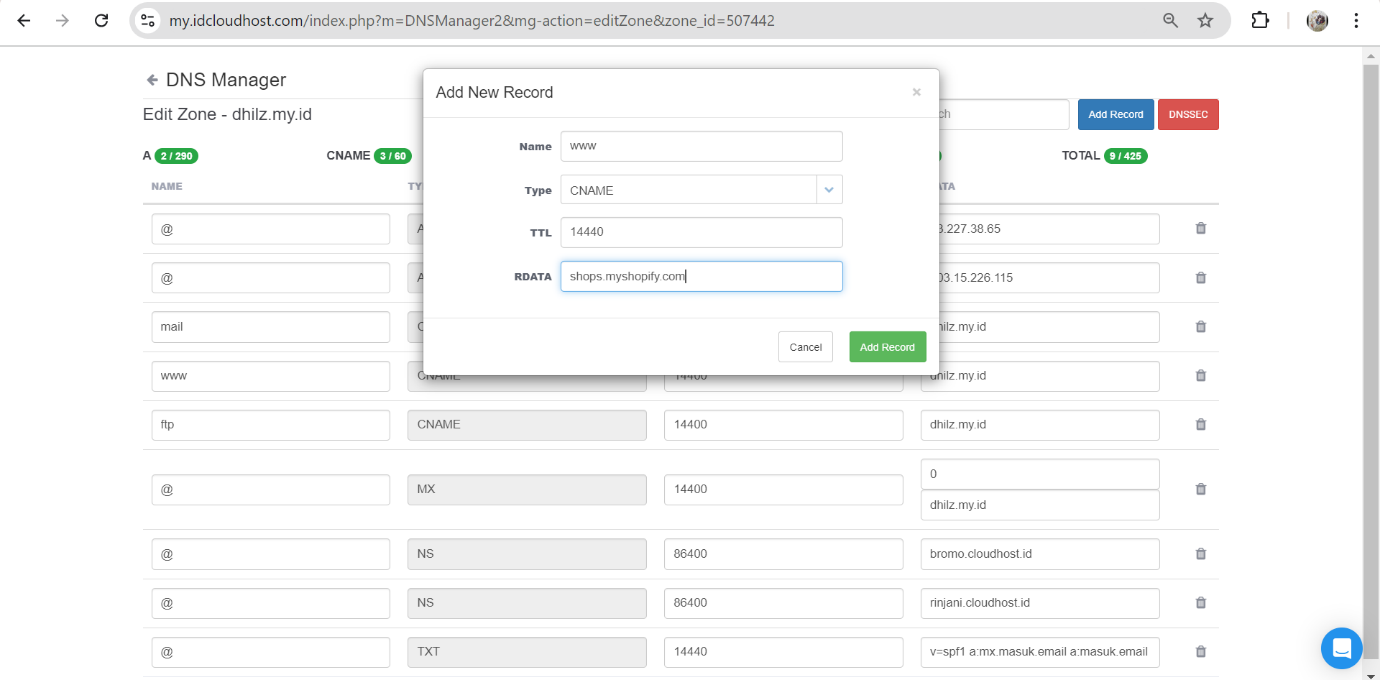Click the ftp name field
The width and height of the screenshot is (1380, 680).
[x=271, y=424]
